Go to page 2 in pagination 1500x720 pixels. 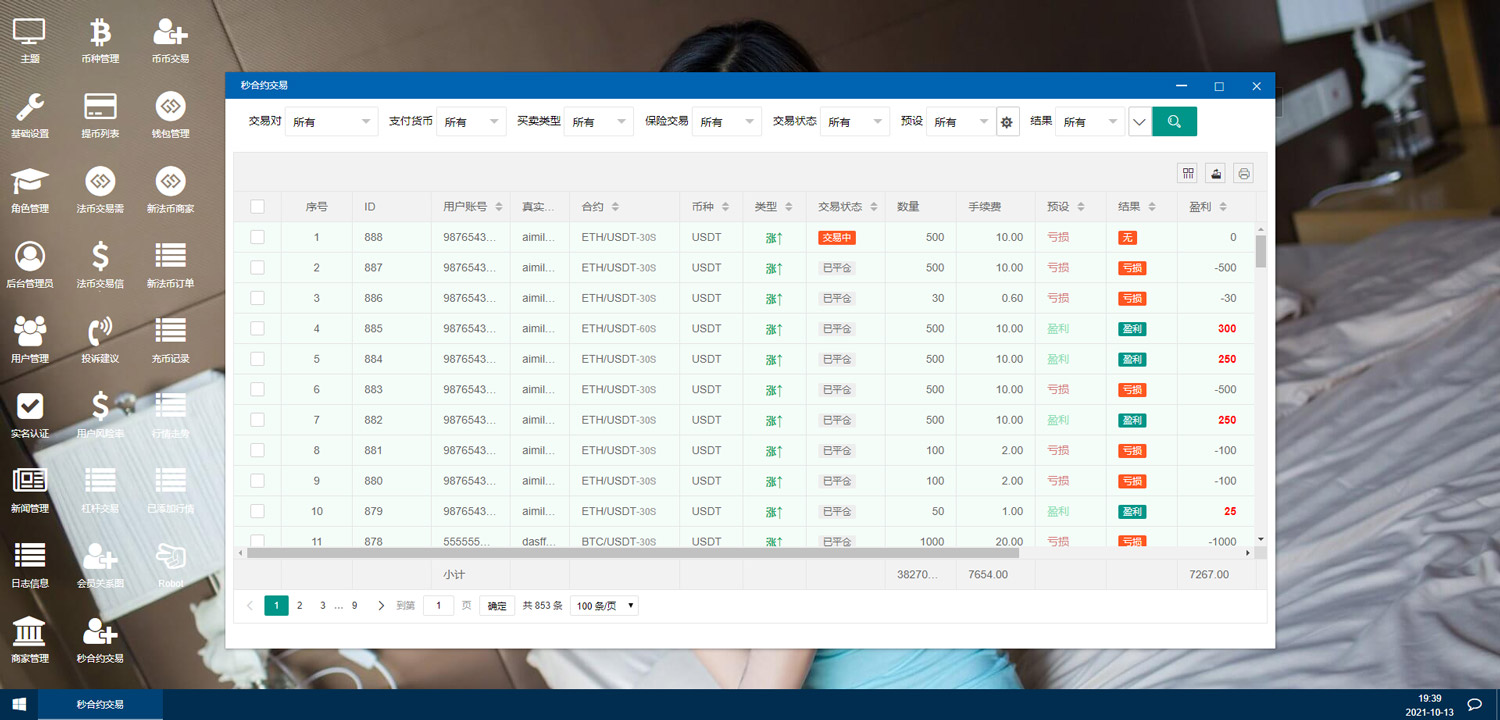click(x=299, y=606)
